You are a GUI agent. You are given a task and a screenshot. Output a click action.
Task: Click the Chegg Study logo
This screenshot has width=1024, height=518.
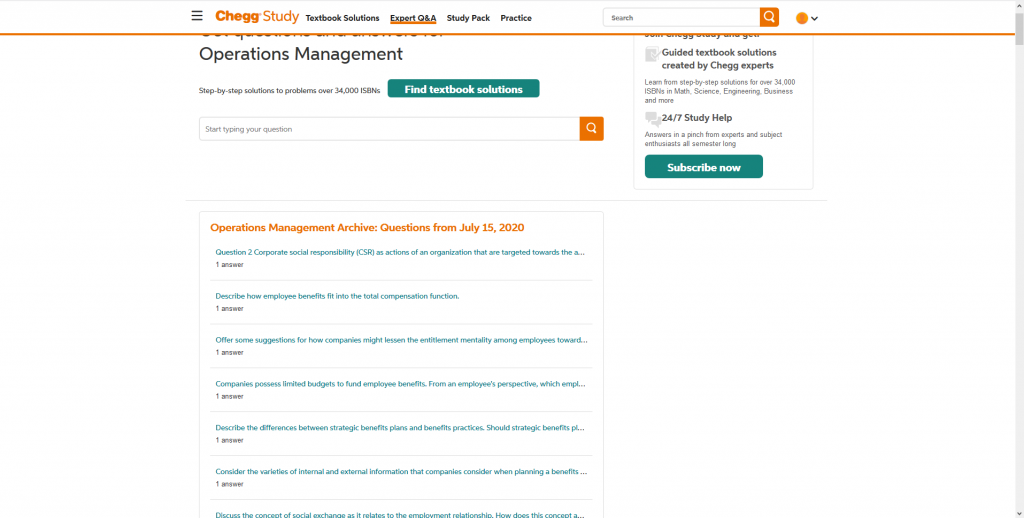pyautogui.click(x=257, y=17)
